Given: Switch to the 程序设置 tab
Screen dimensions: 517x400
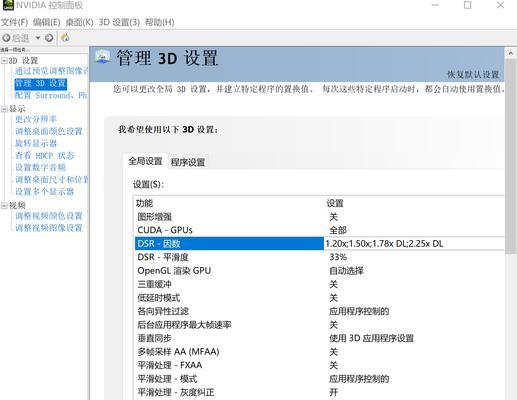Looking at the screenshot, I should (x=188, y=162).
